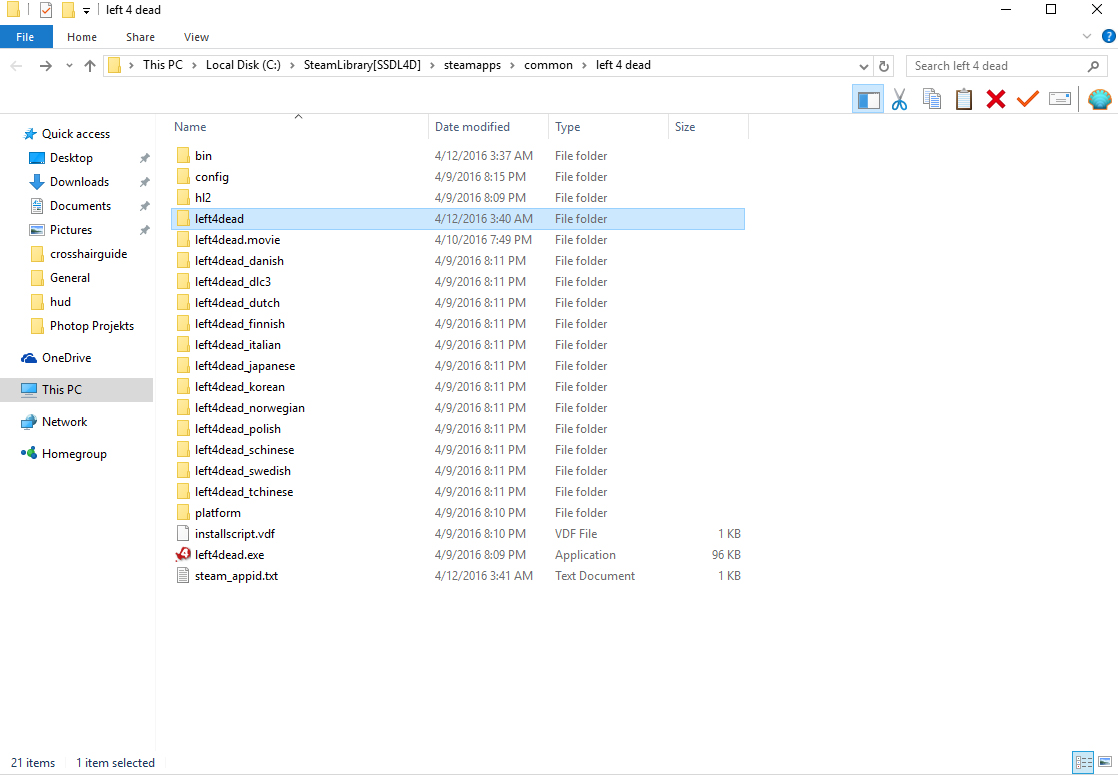The image size is (1118, 775).
Task: Click the Paste clipboard toolbar icon
Action: point(963,99)
